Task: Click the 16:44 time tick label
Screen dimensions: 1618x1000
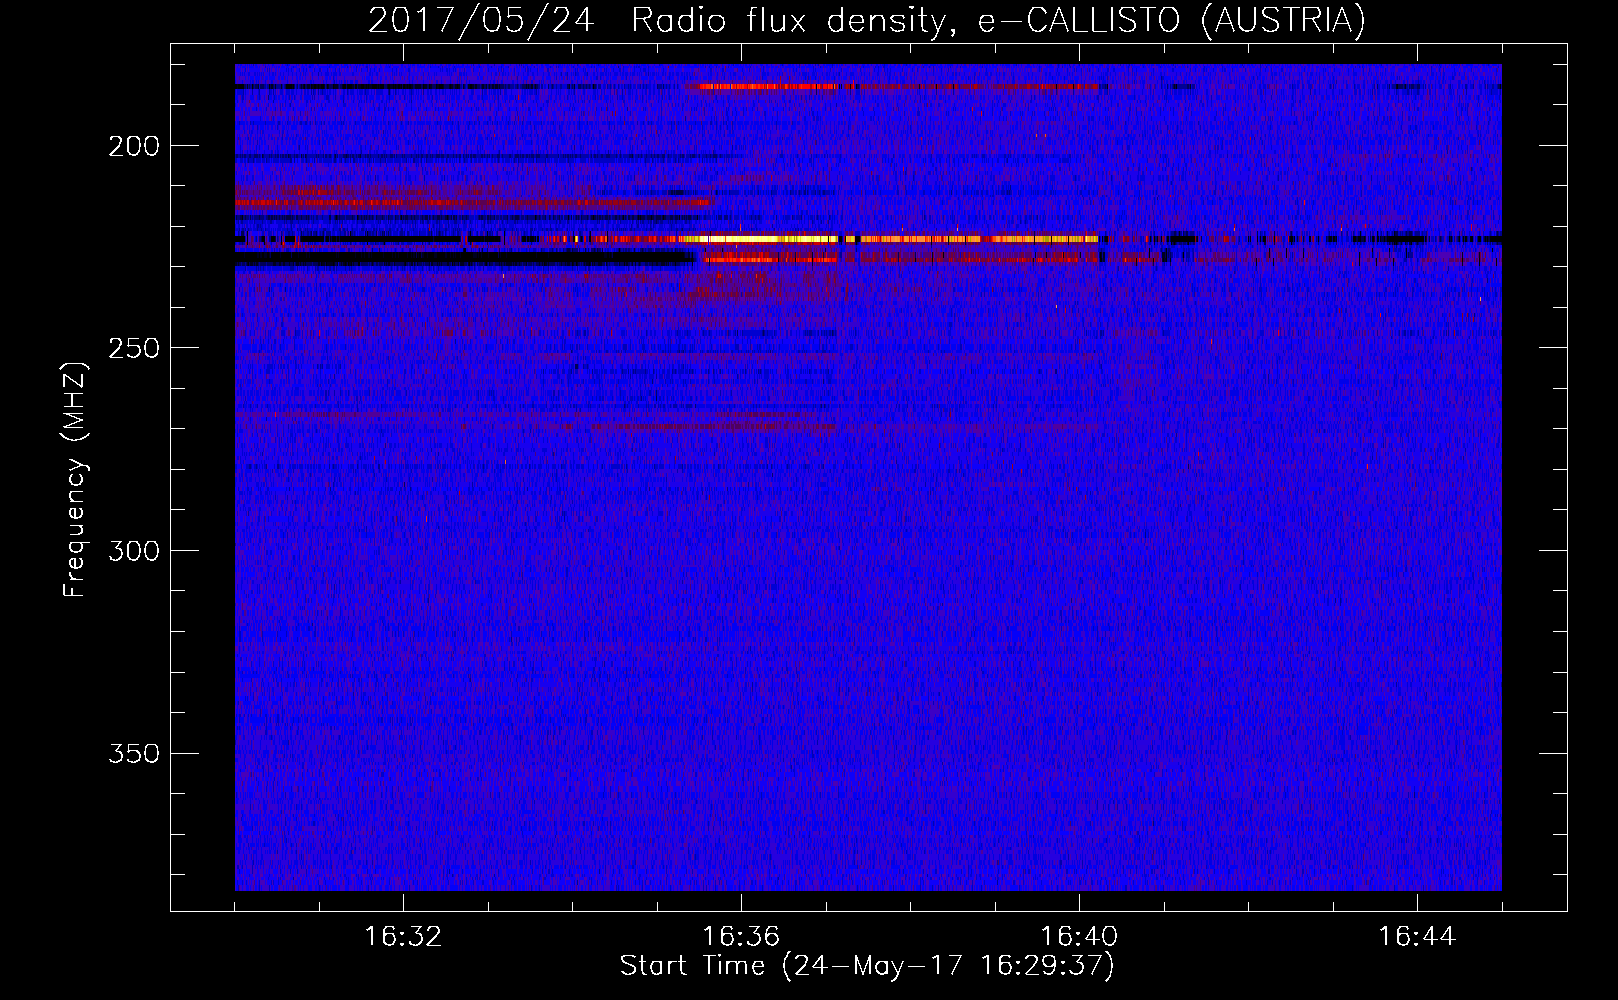Action: 1417,937
